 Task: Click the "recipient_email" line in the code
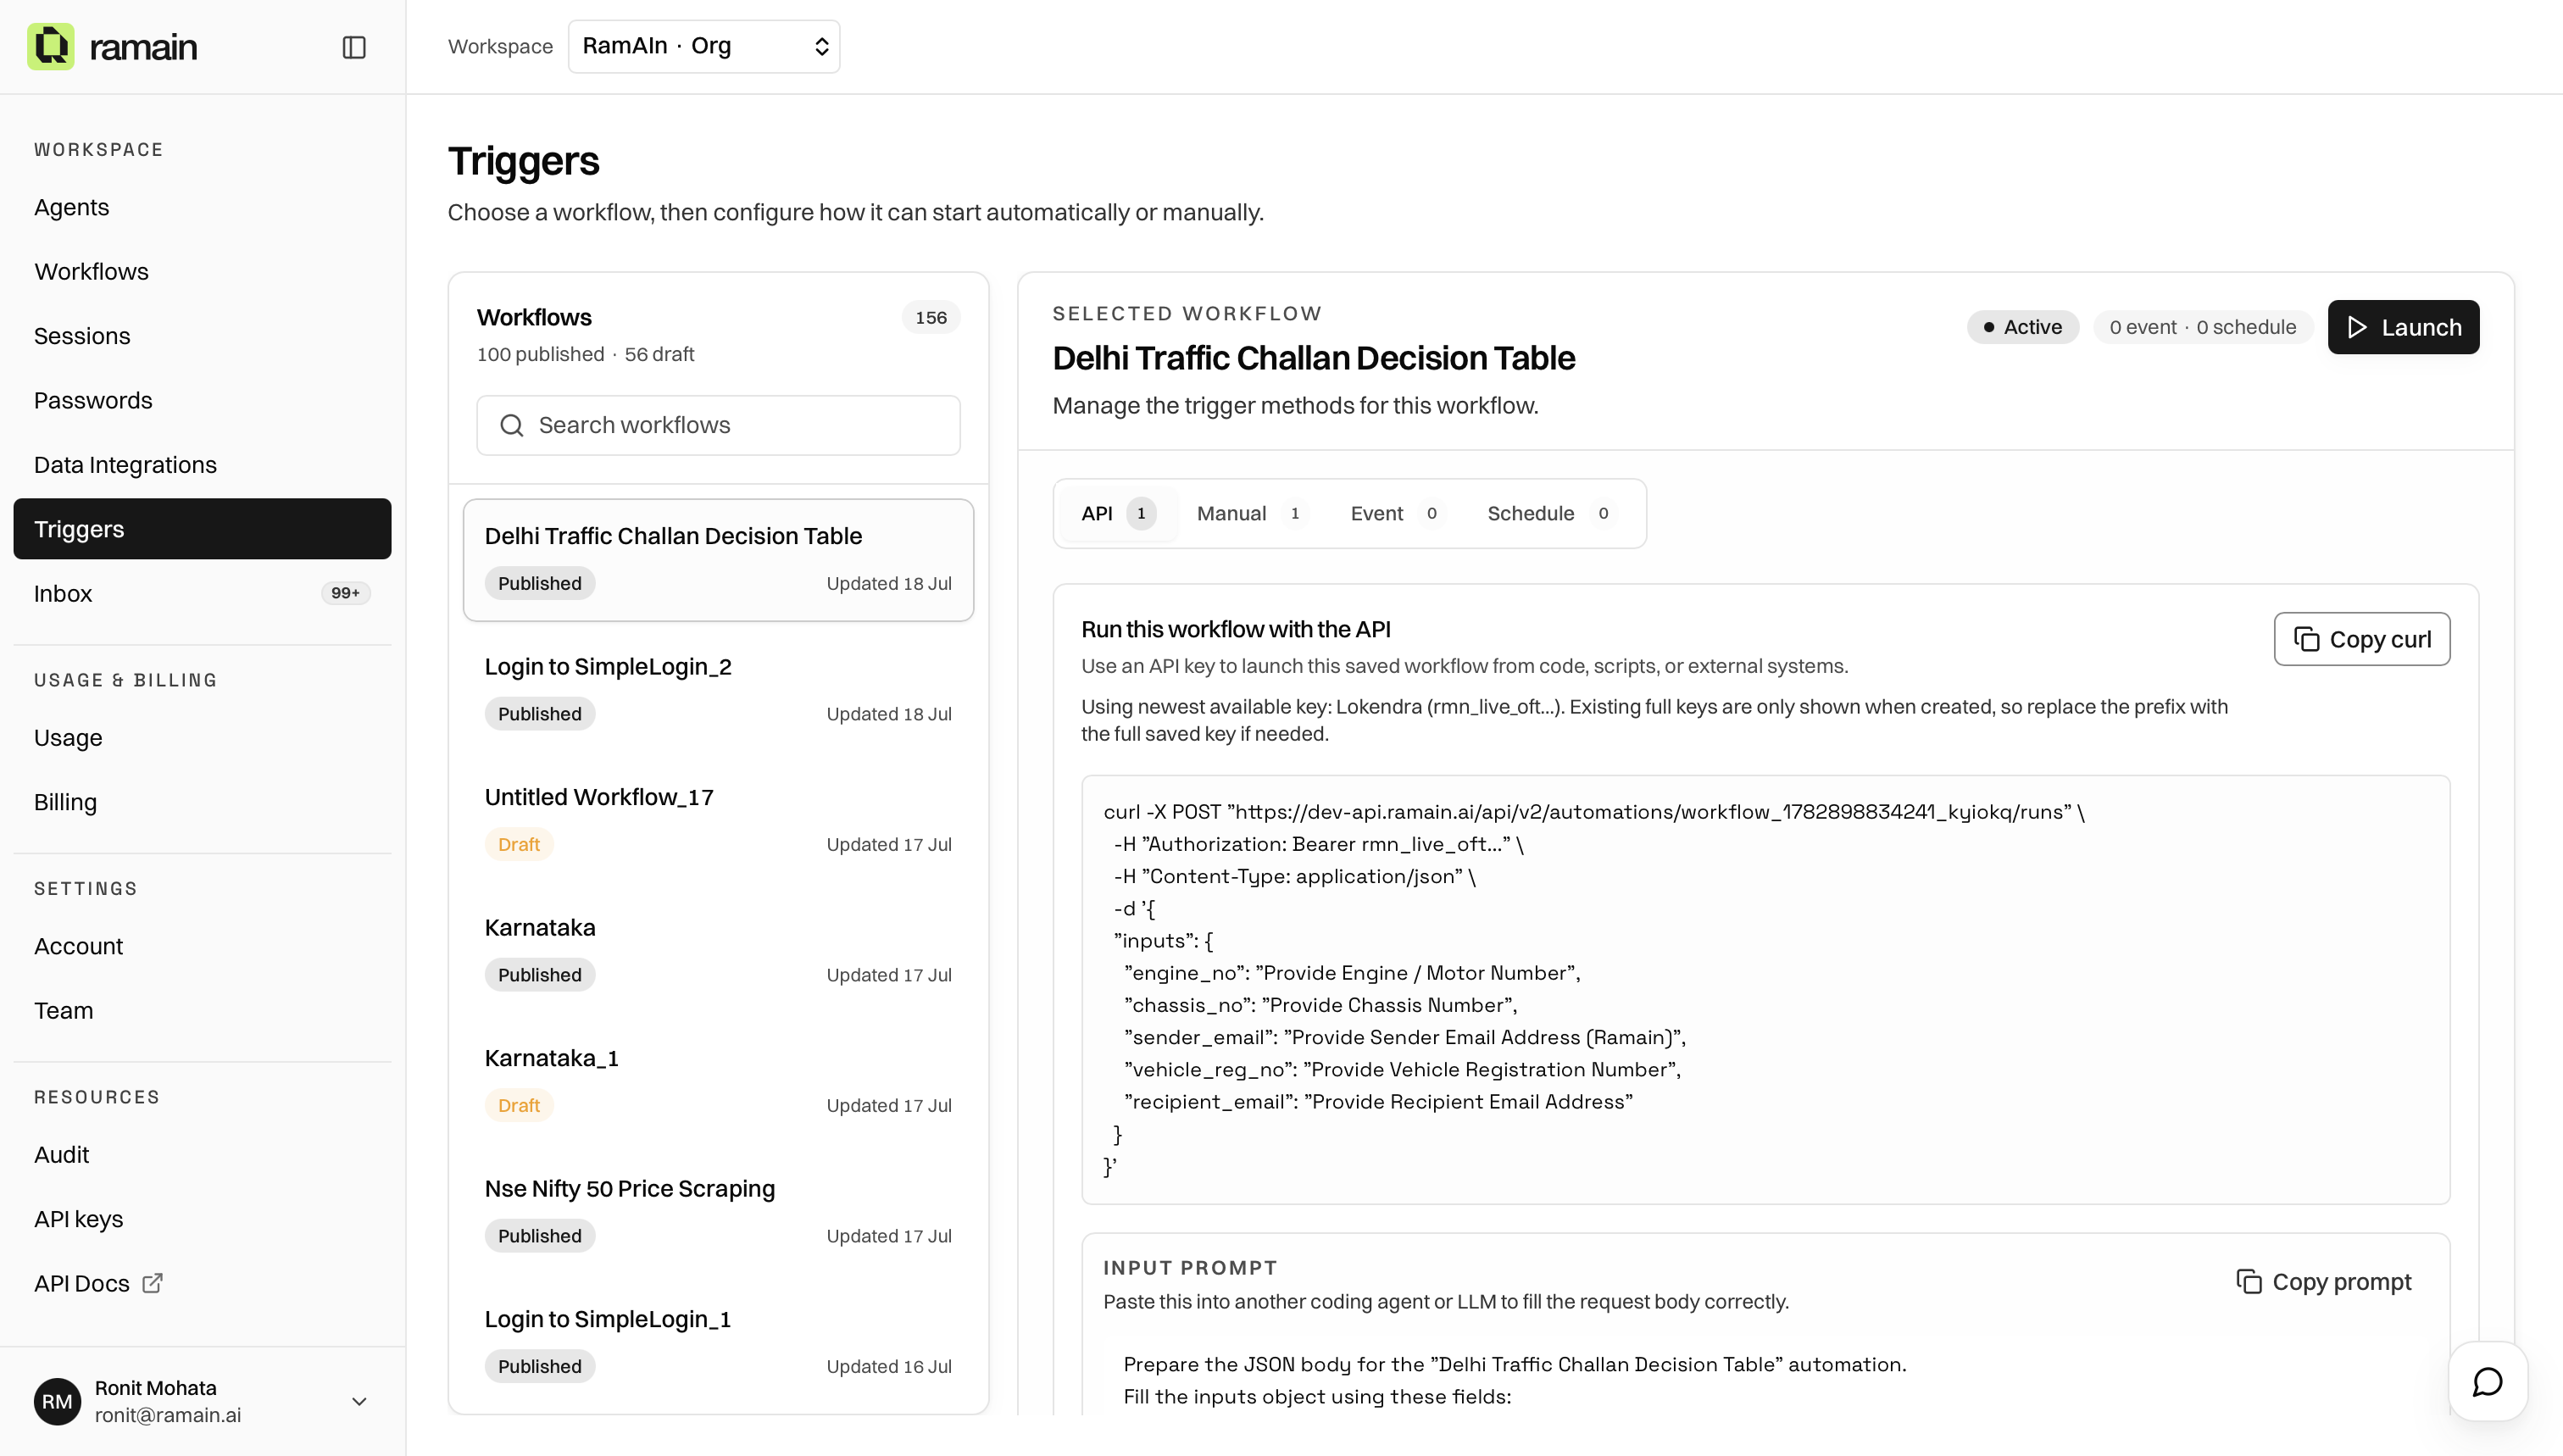1378,1102
